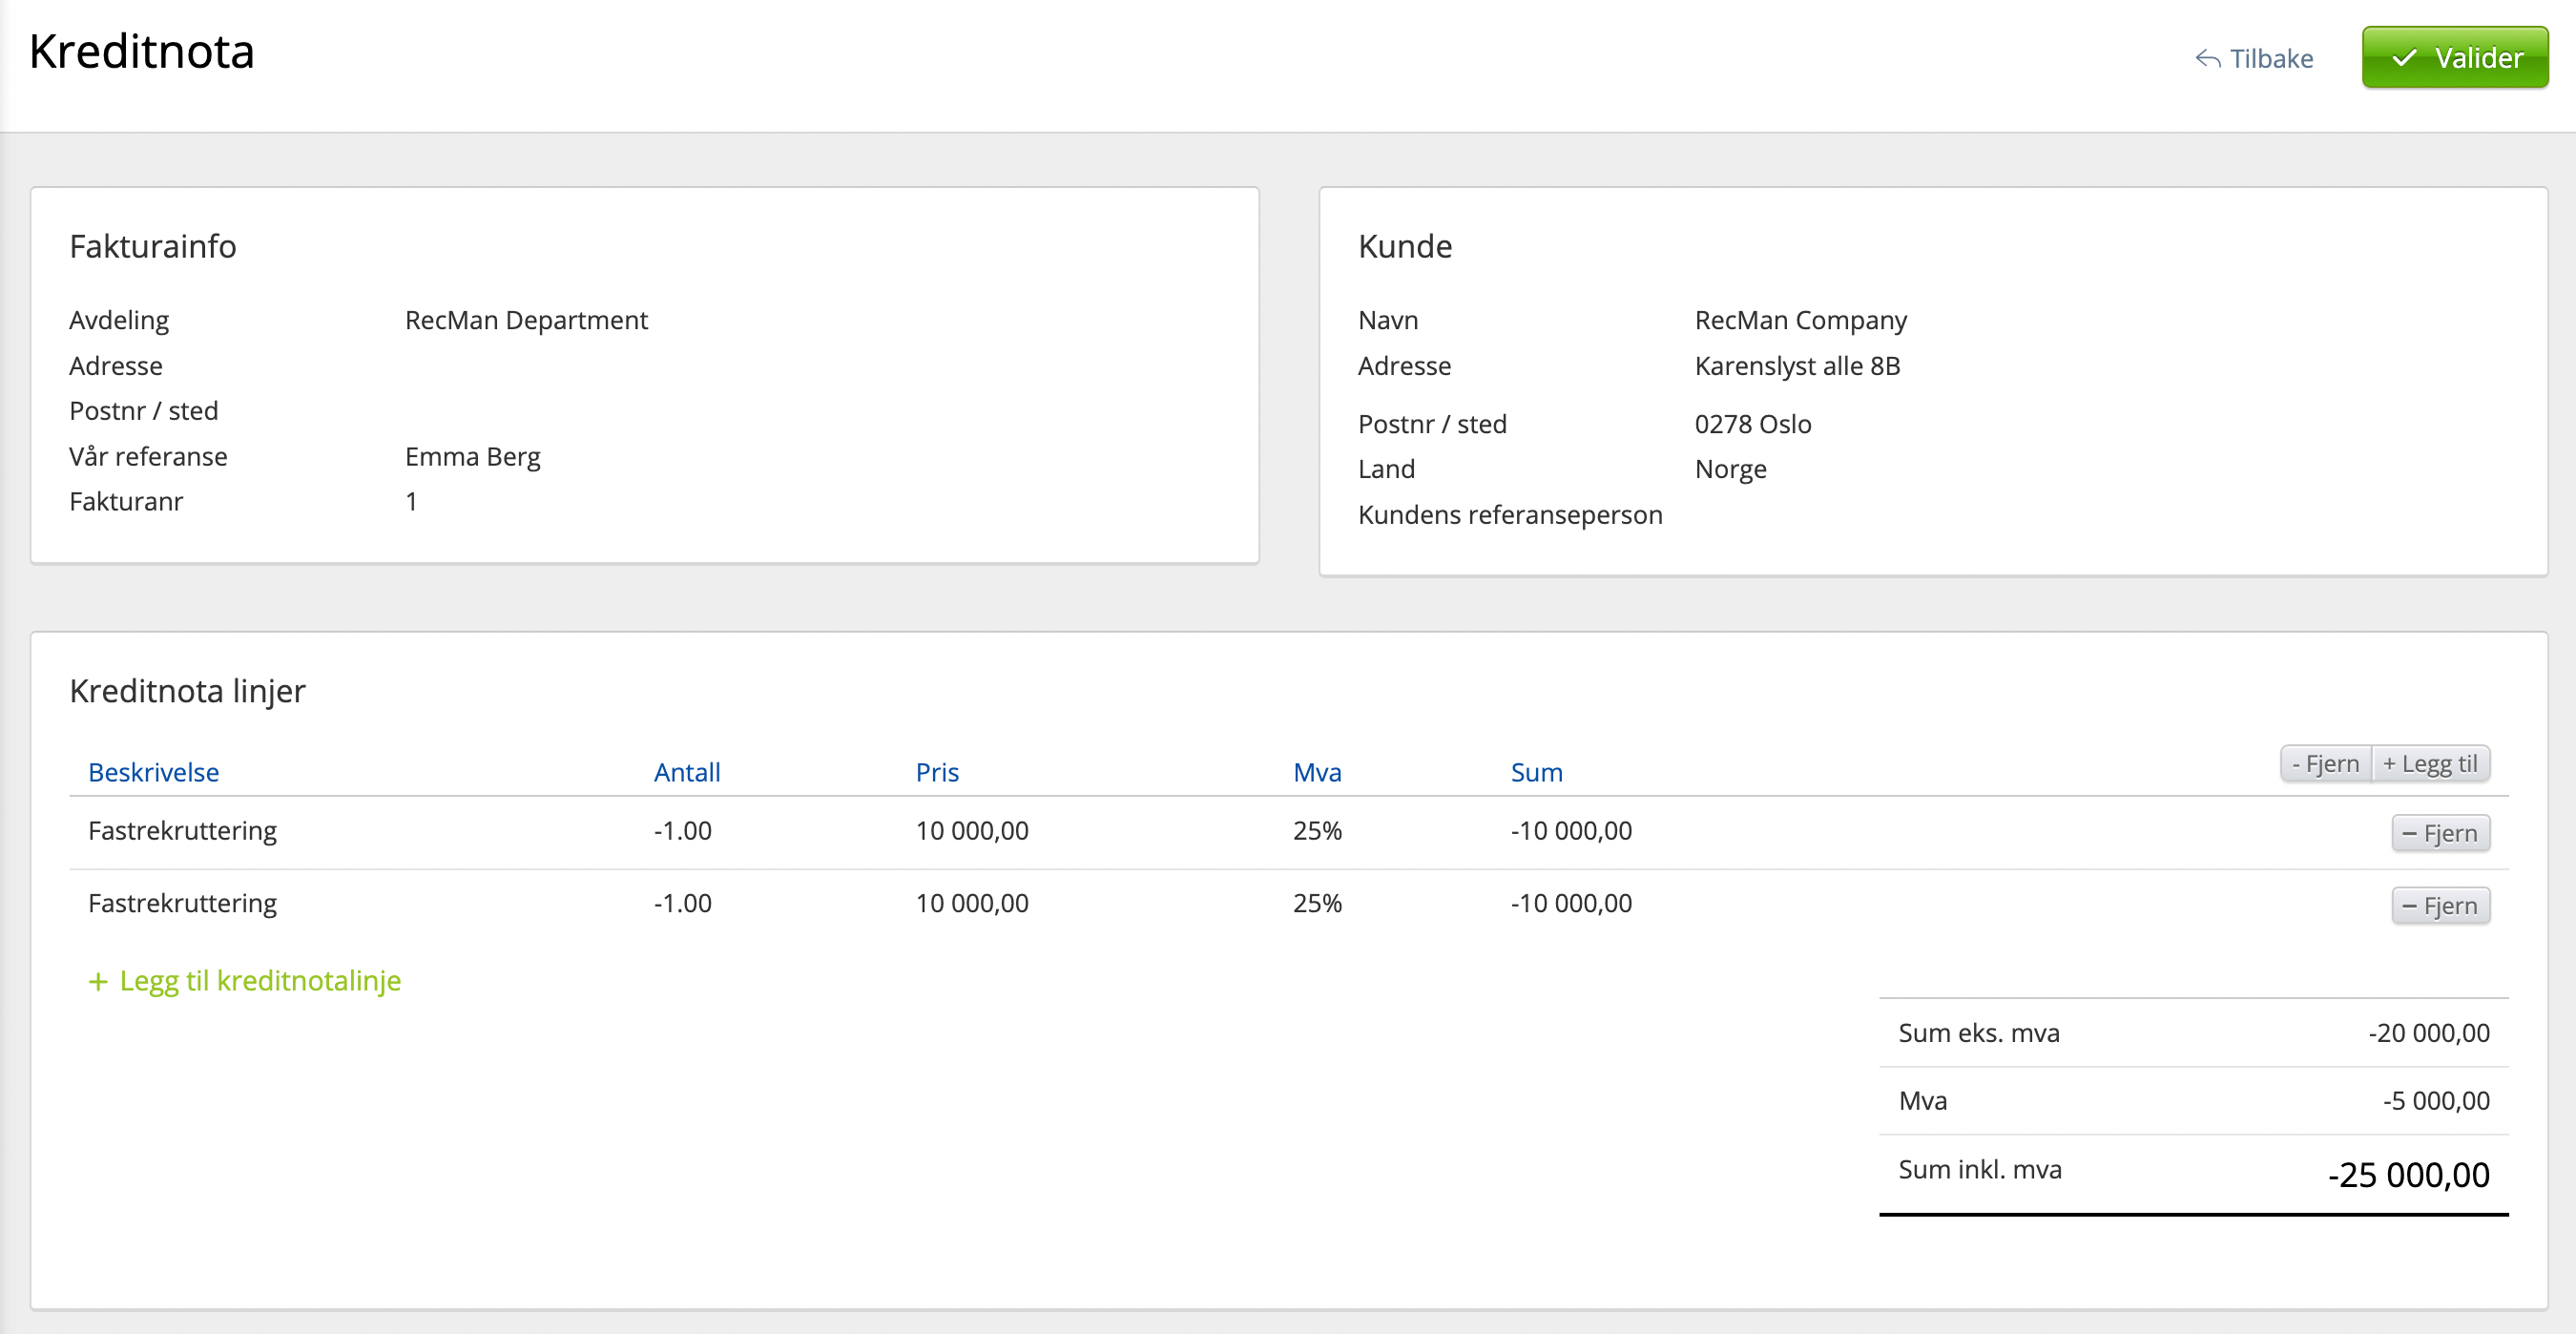The height and width of the screenshot is (1334, 2576).
Task: Go back using the Tilbake link
Action: (2270, 59)
